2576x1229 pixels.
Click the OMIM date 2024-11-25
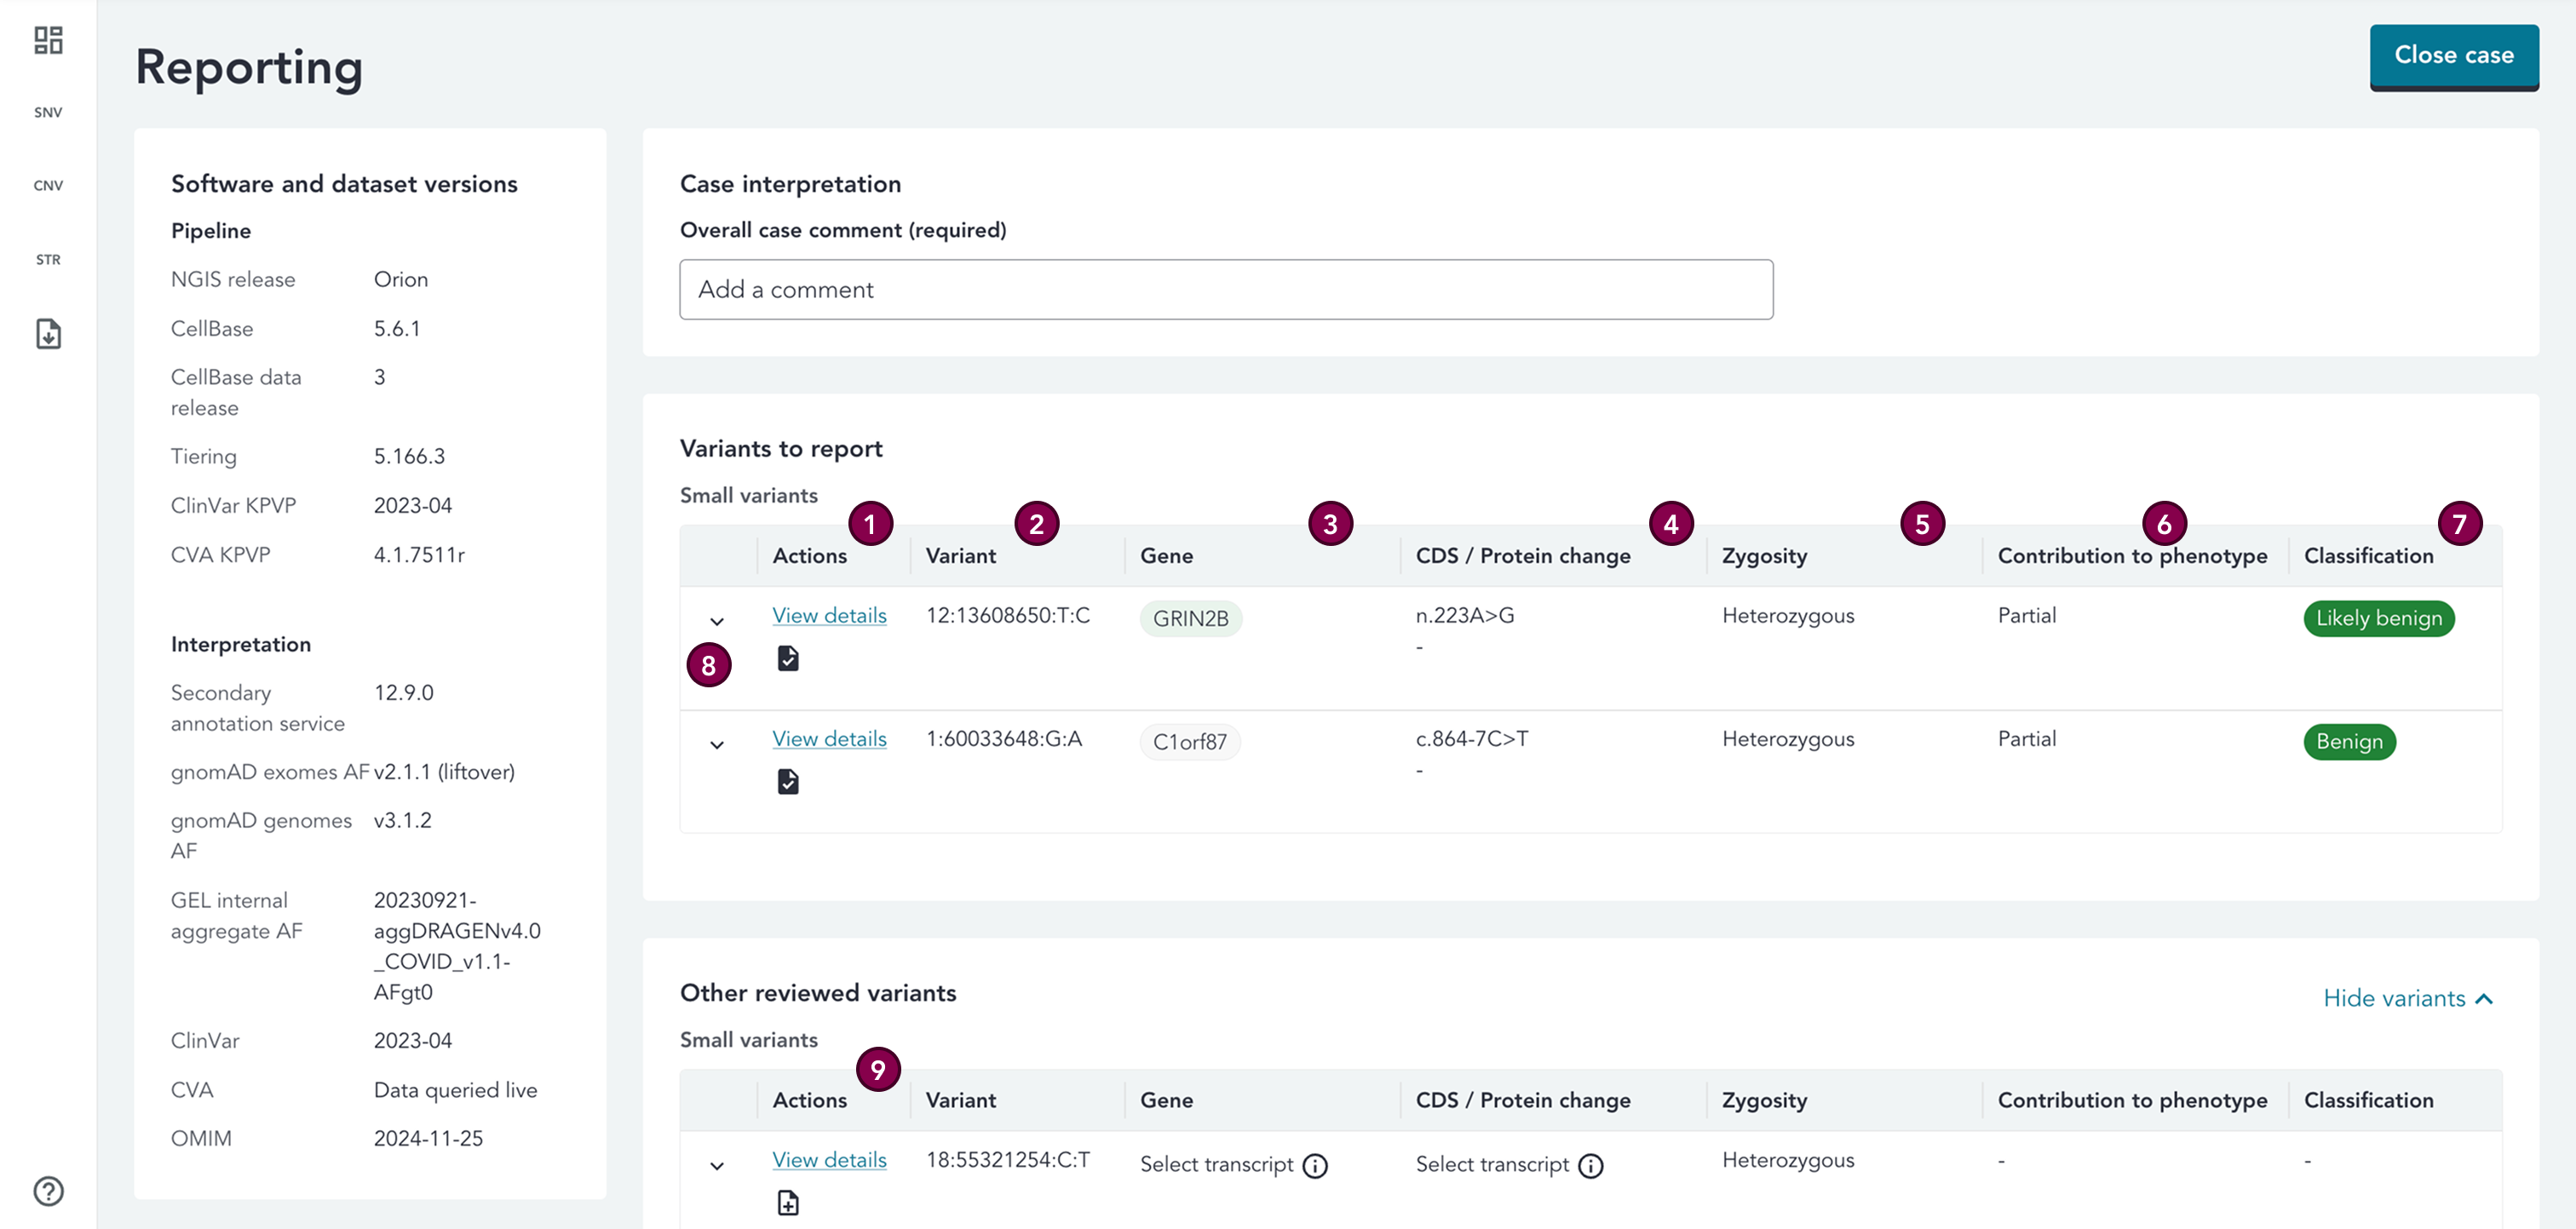pyautogui.click(x=428, y=1139)
